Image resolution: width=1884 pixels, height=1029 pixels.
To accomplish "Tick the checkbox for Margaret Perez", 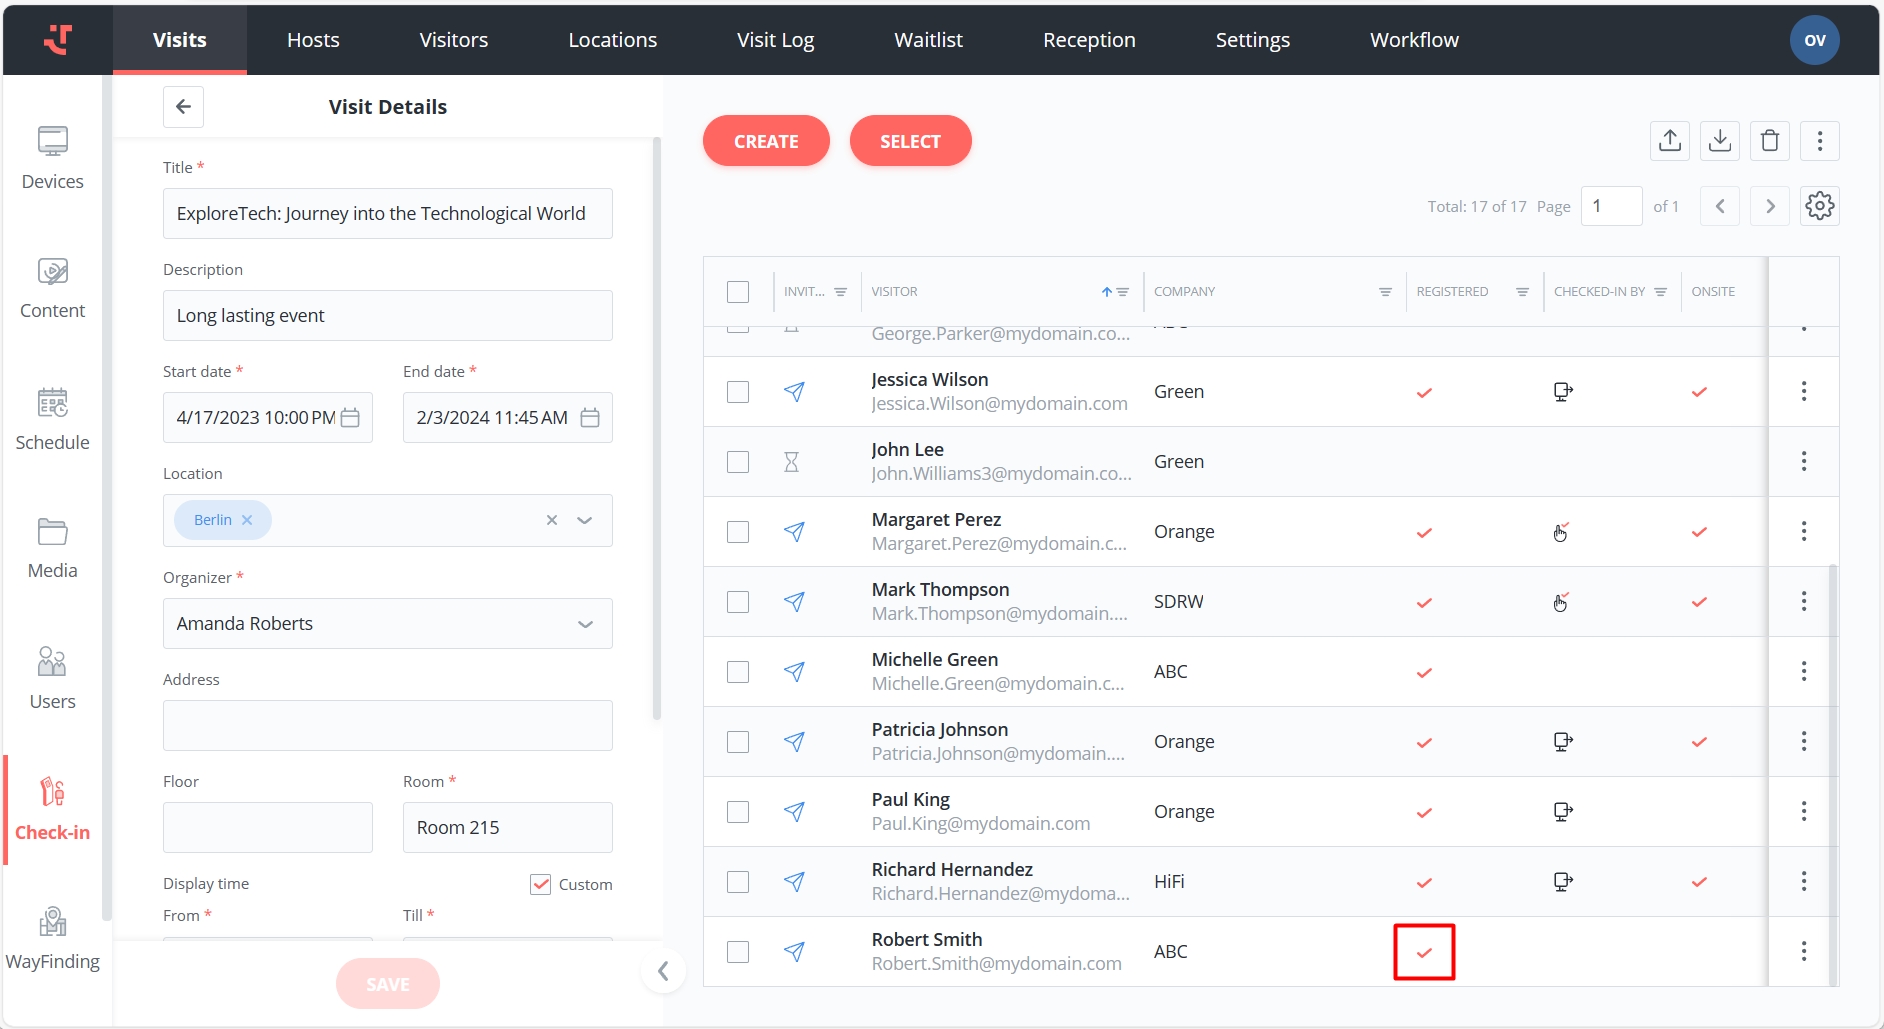I will click(738, 532).
